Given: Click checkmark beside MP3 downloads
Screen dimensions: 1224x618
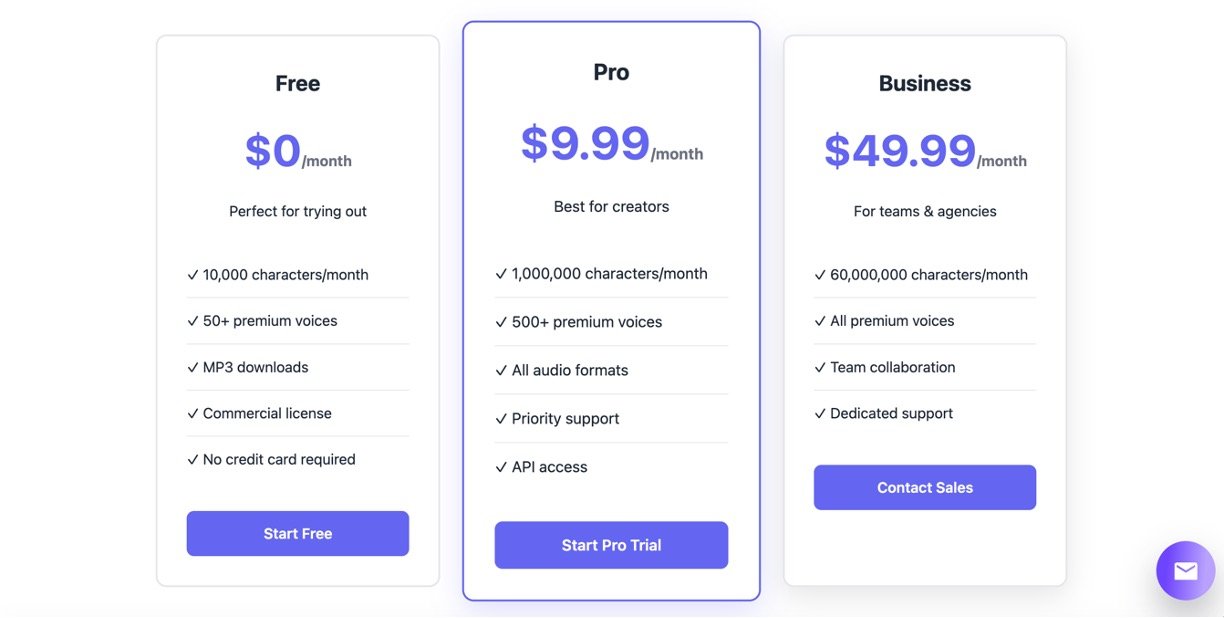Looking at the screenshot, I should 193,367.
